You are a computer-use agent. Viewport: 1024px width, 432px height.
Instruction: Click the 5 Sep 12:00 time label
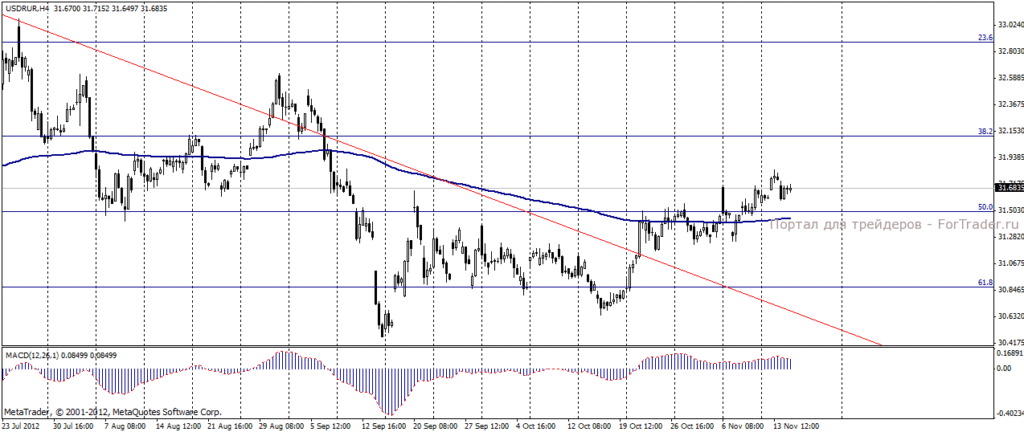click(x=330, y=425)
